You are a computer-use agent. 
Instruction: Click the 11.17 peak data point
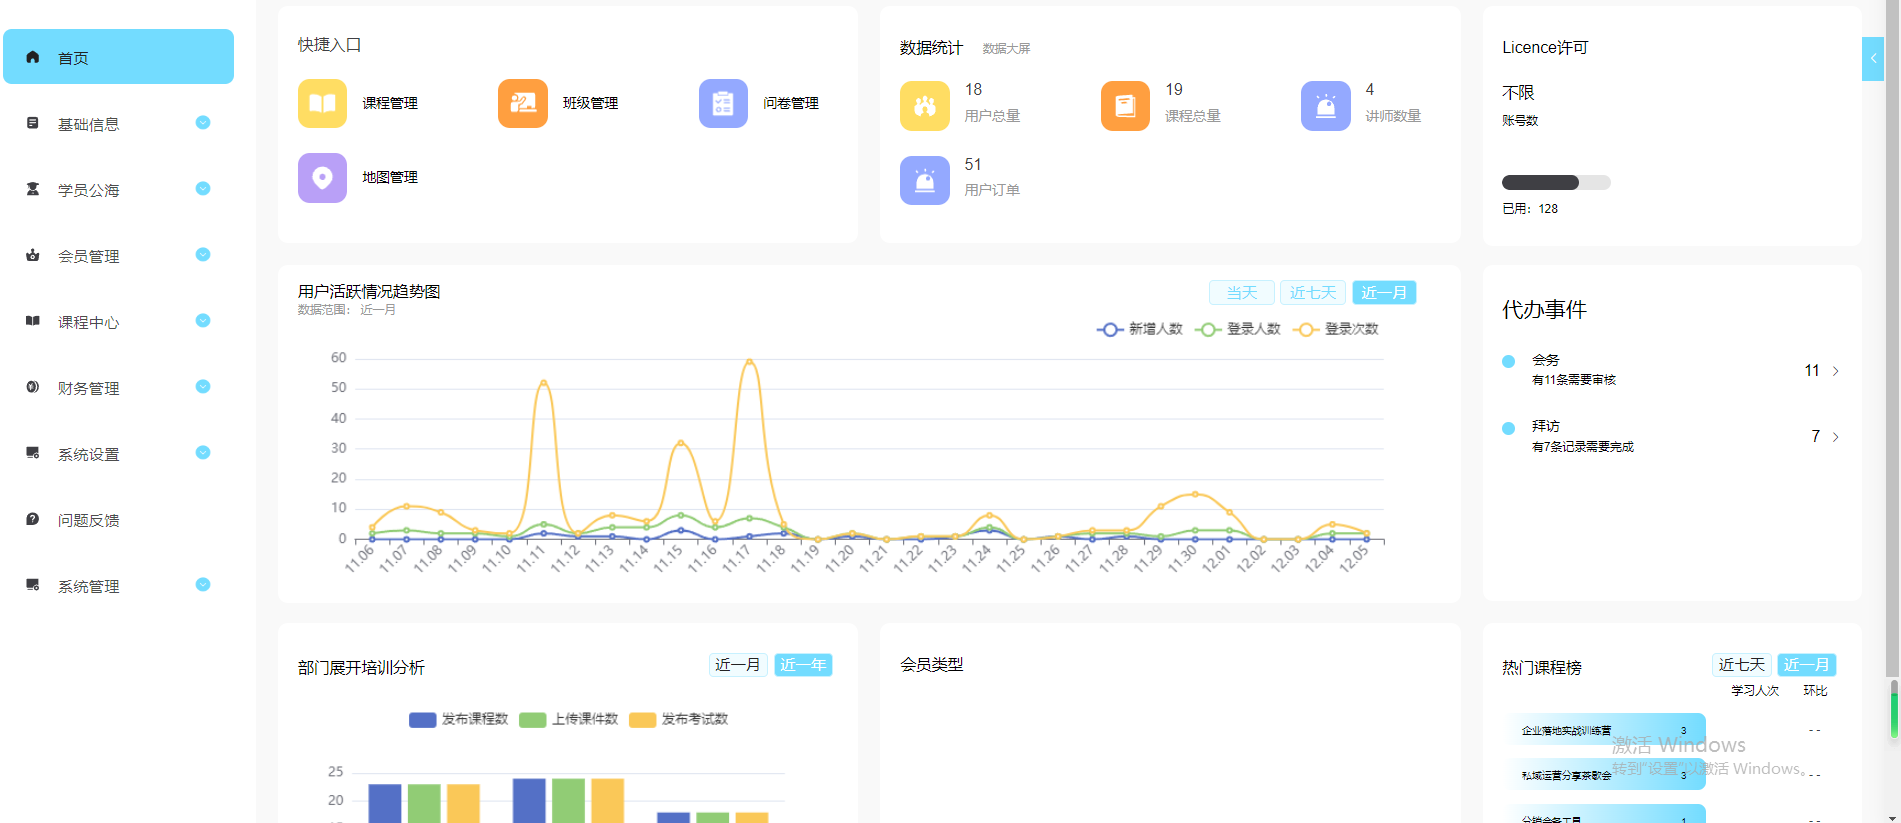(x=749, y=361)
